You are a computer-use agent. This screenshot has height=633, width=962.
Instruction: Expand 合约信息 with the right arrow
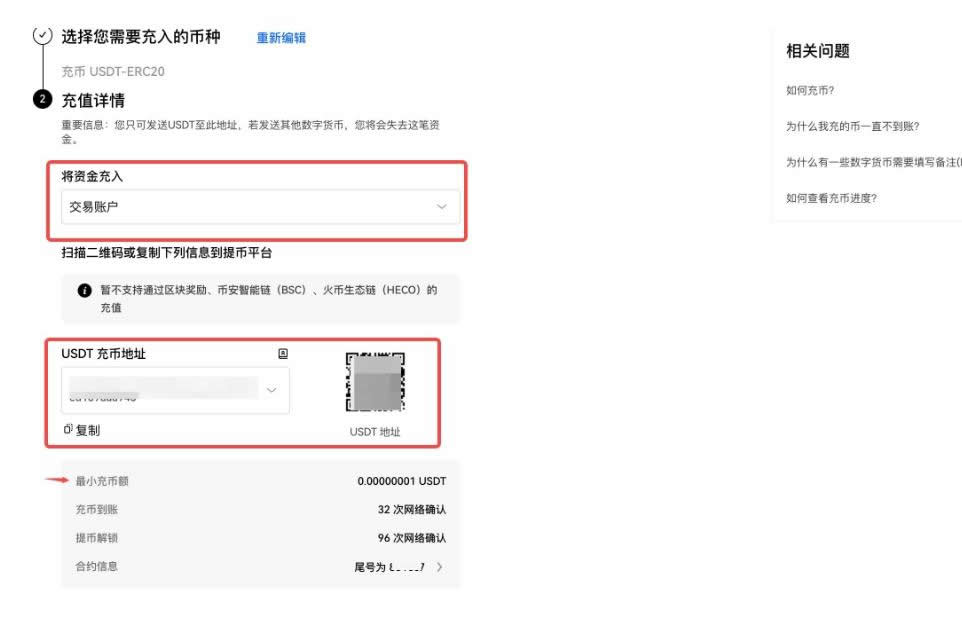(440, 567)
